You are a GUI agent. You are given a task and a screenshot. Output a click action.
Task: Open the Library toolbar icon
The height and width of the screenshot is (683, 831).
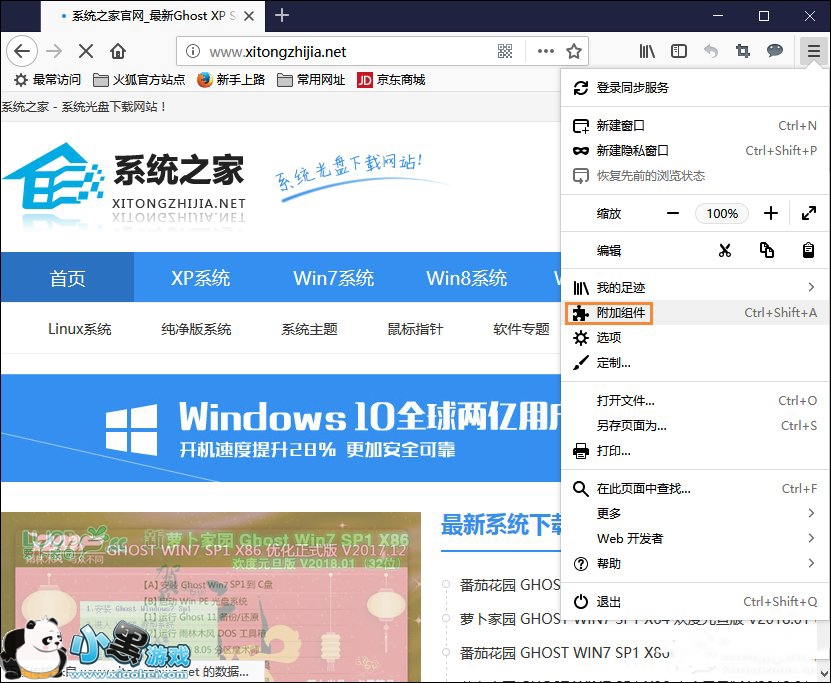pos(647,51)
